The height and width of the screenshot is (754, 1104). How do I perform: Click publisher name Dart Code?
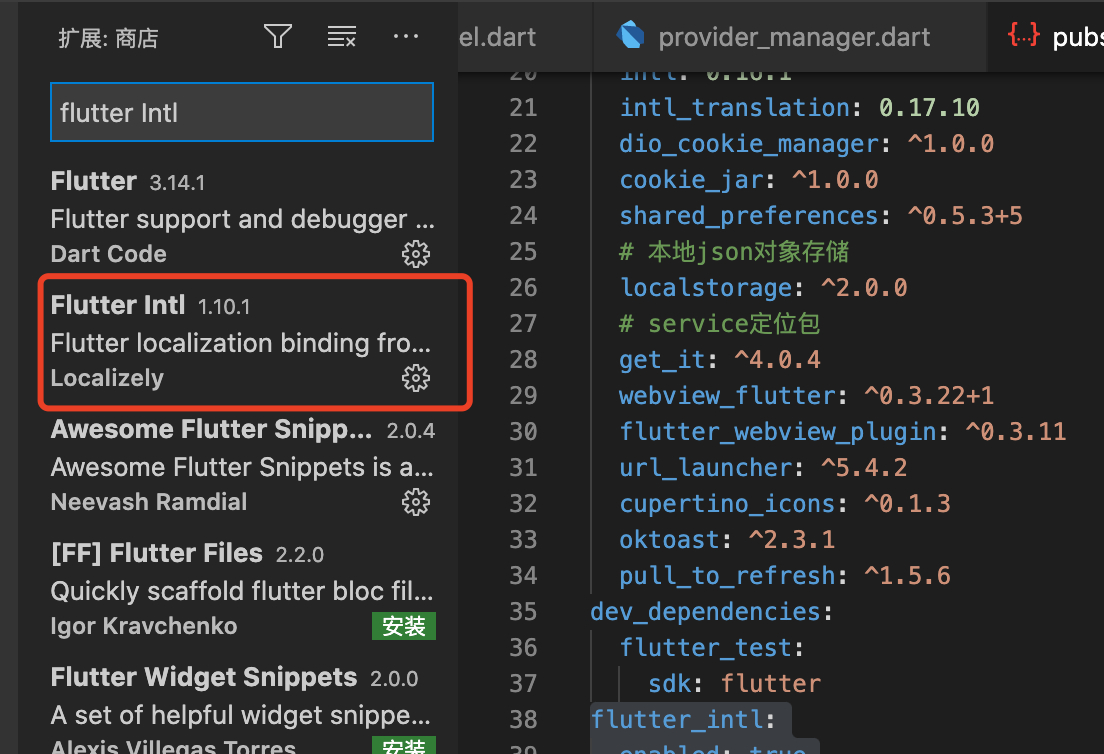[108, 253]
